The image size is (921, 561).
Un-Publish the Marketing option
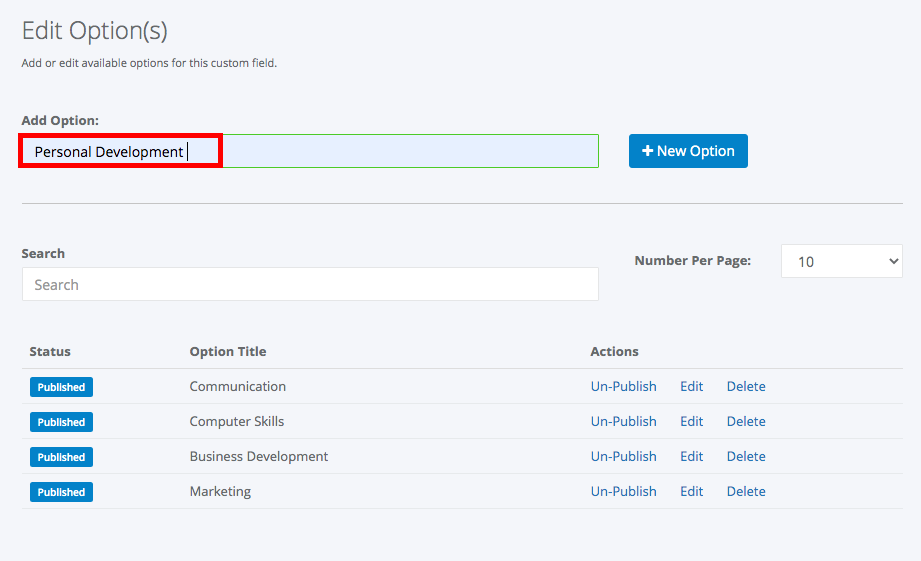(623, 492)
